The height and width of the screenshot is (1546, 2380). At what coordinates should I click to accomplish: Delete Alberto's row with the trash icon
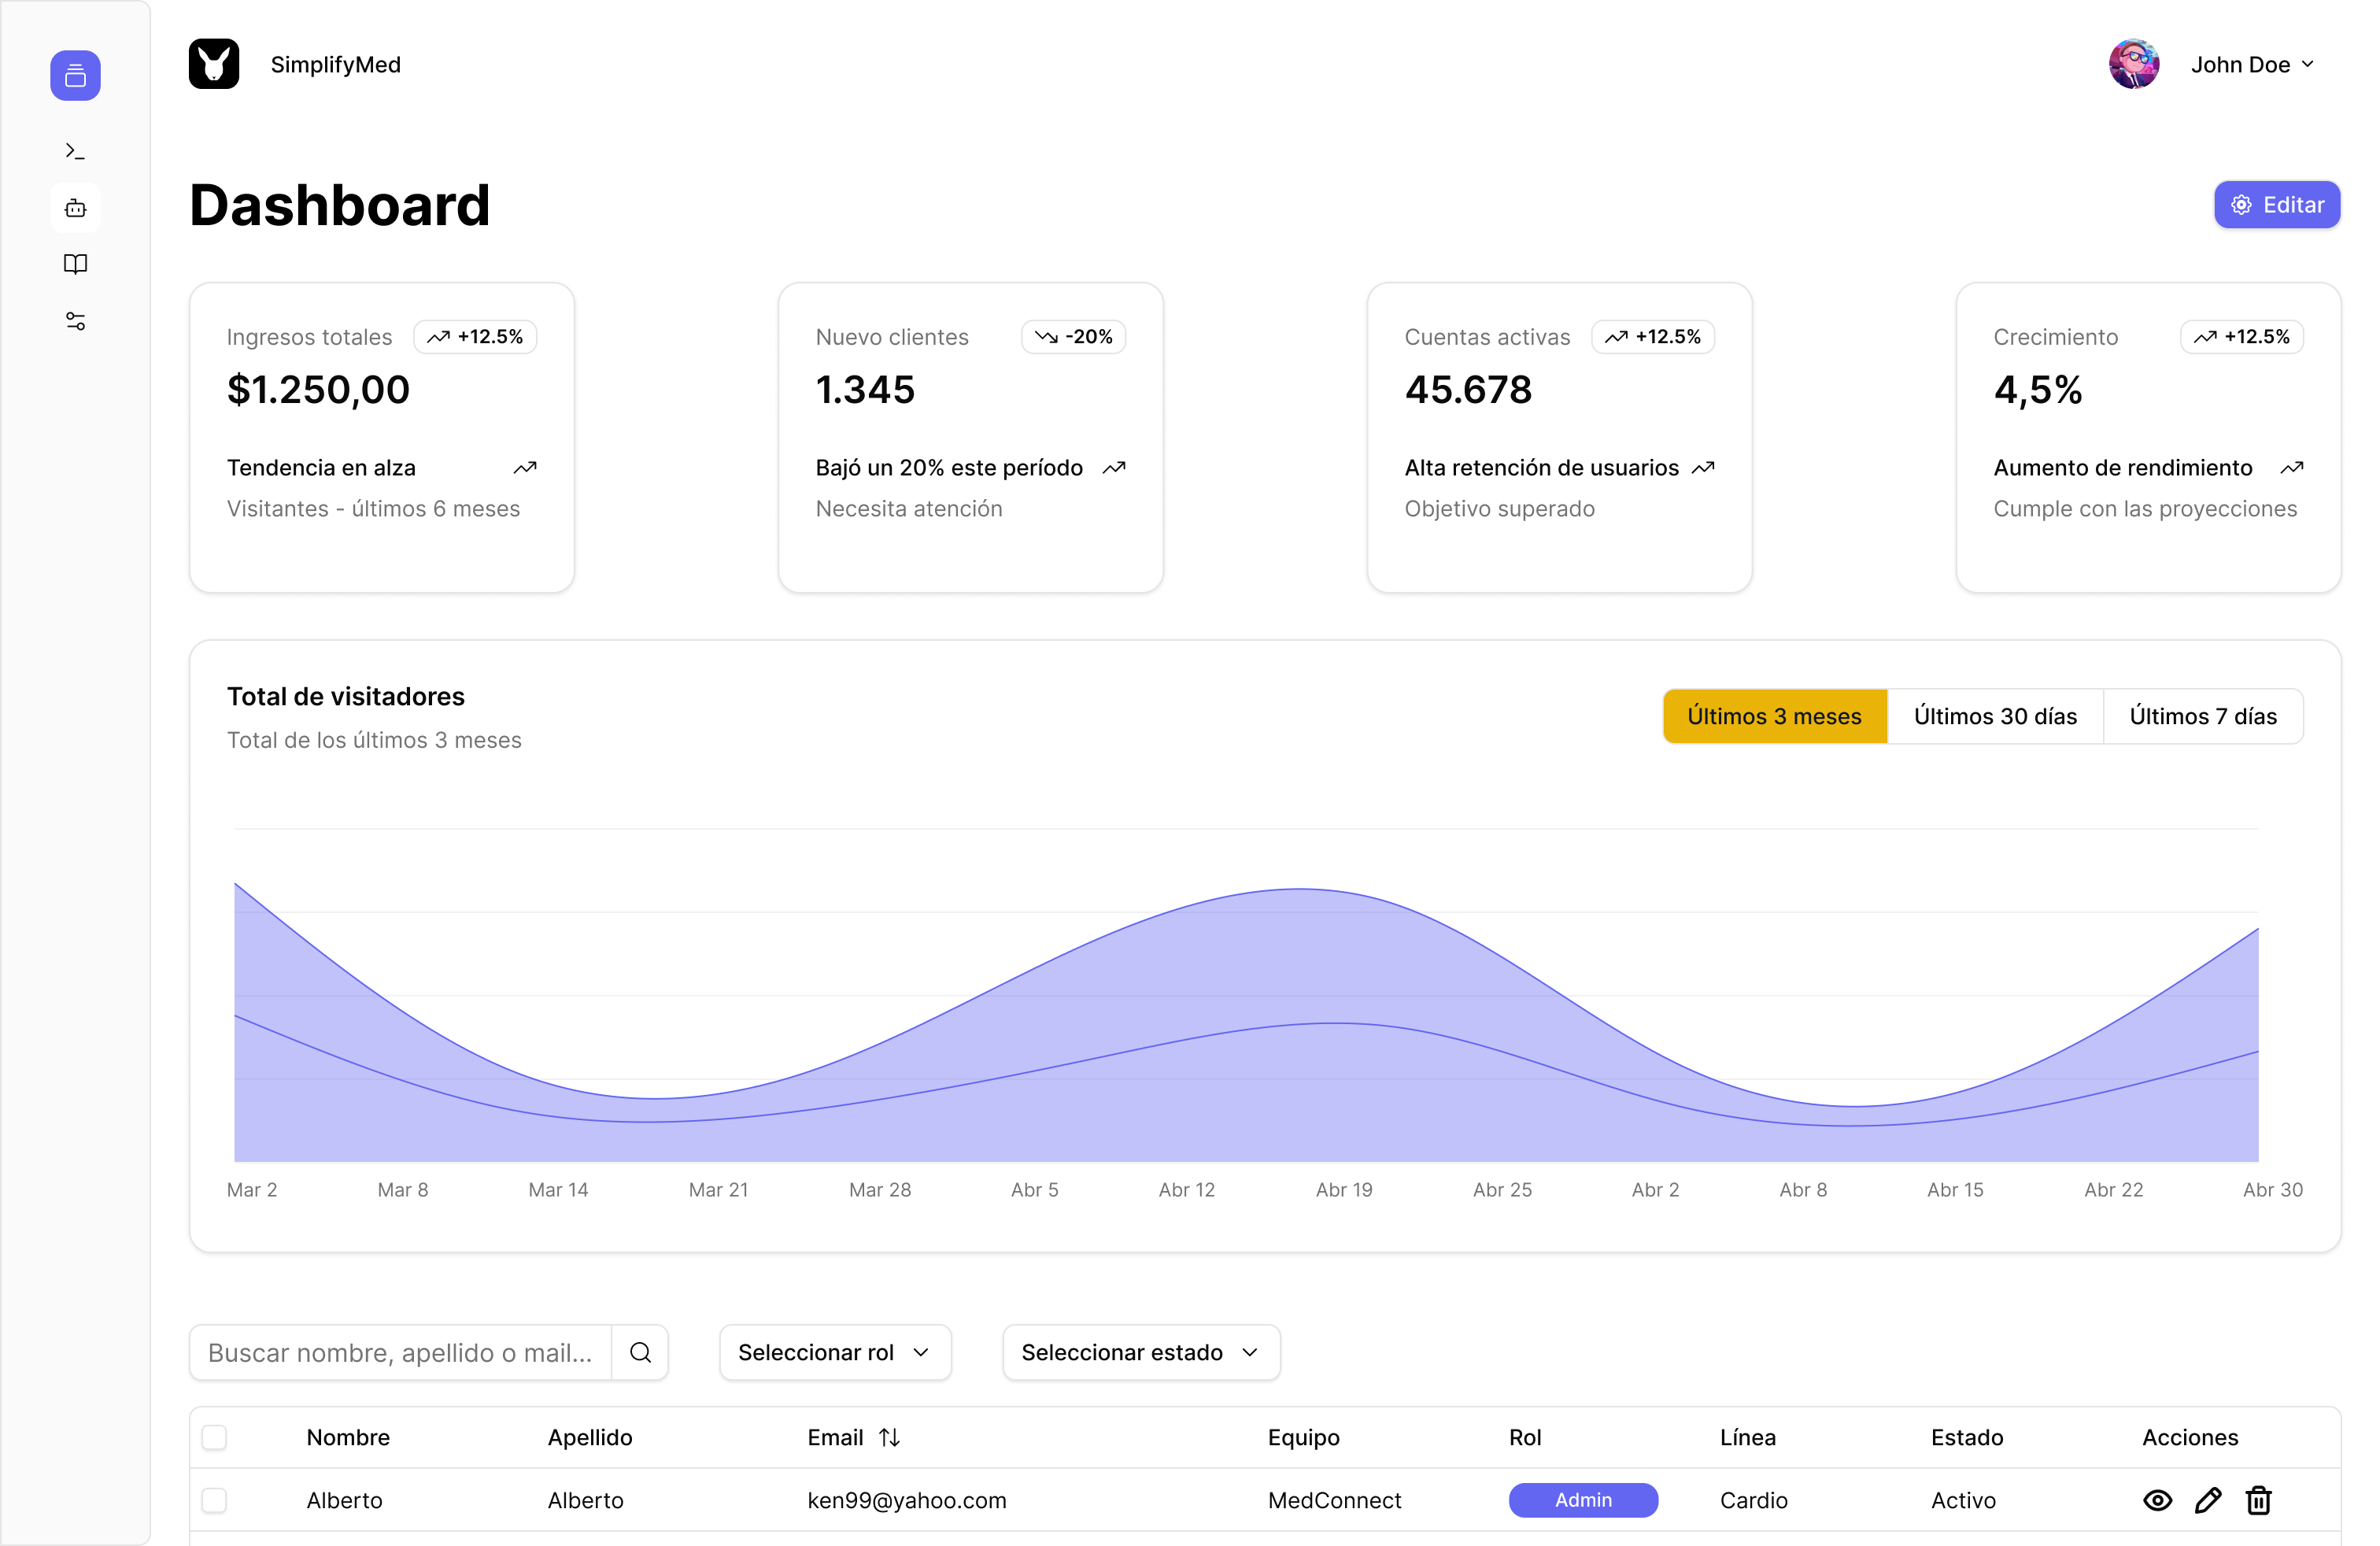[2259, 1500]
